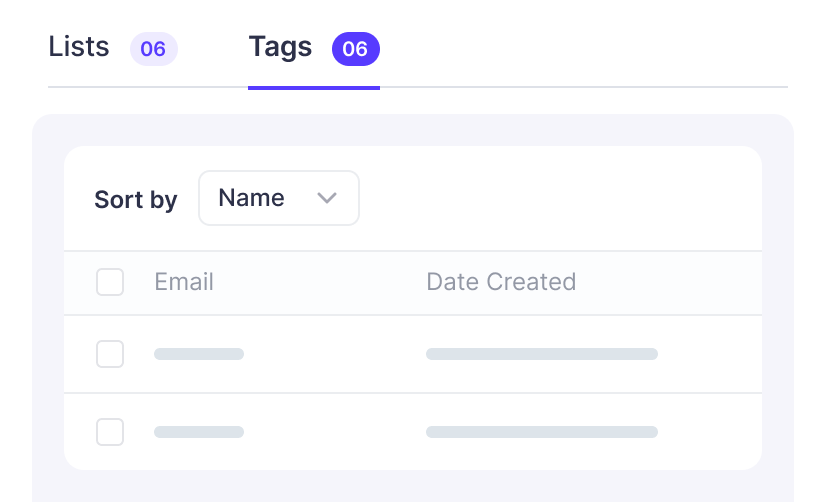Check the first row checkbox
This screenshot has width=826, height=502.
pyautogui.click(x=110, y=354)
